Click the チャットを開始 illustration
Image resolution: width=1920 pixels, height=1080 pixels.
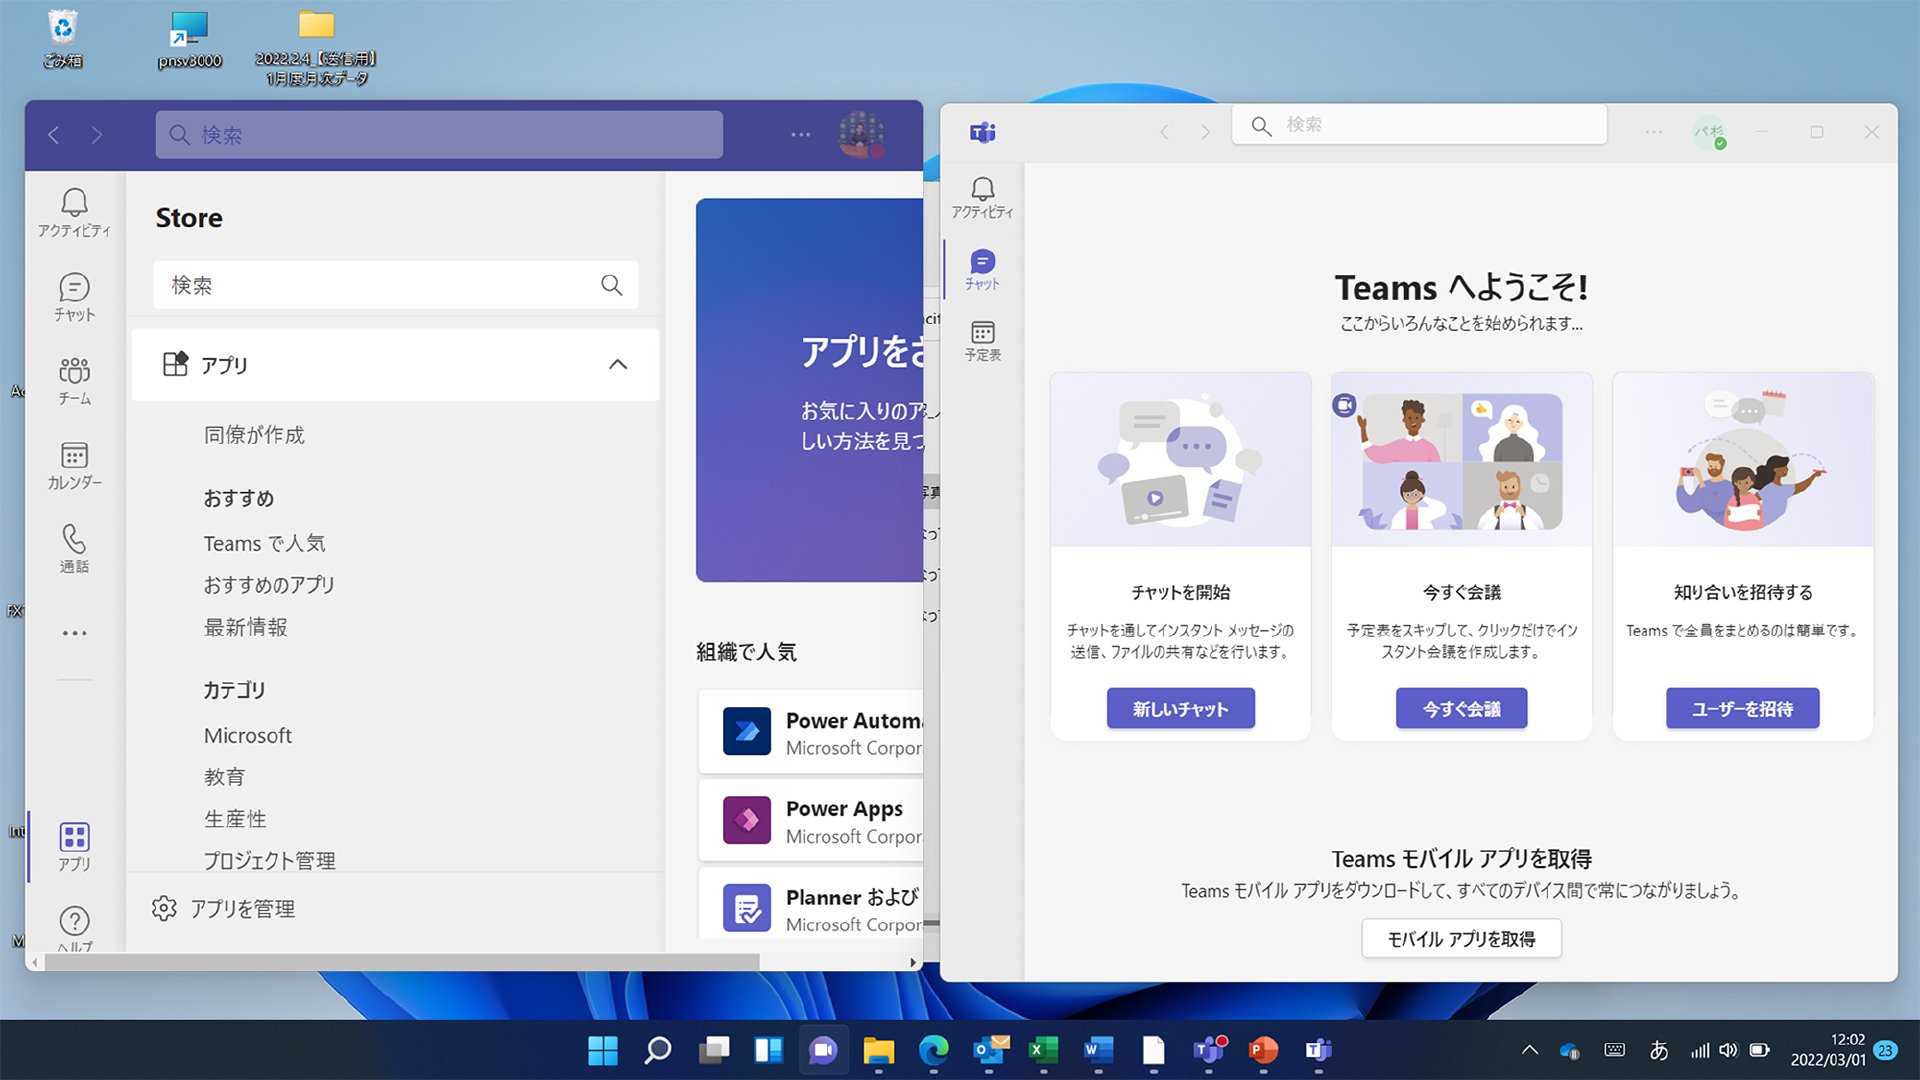(x=1180, y=459)
